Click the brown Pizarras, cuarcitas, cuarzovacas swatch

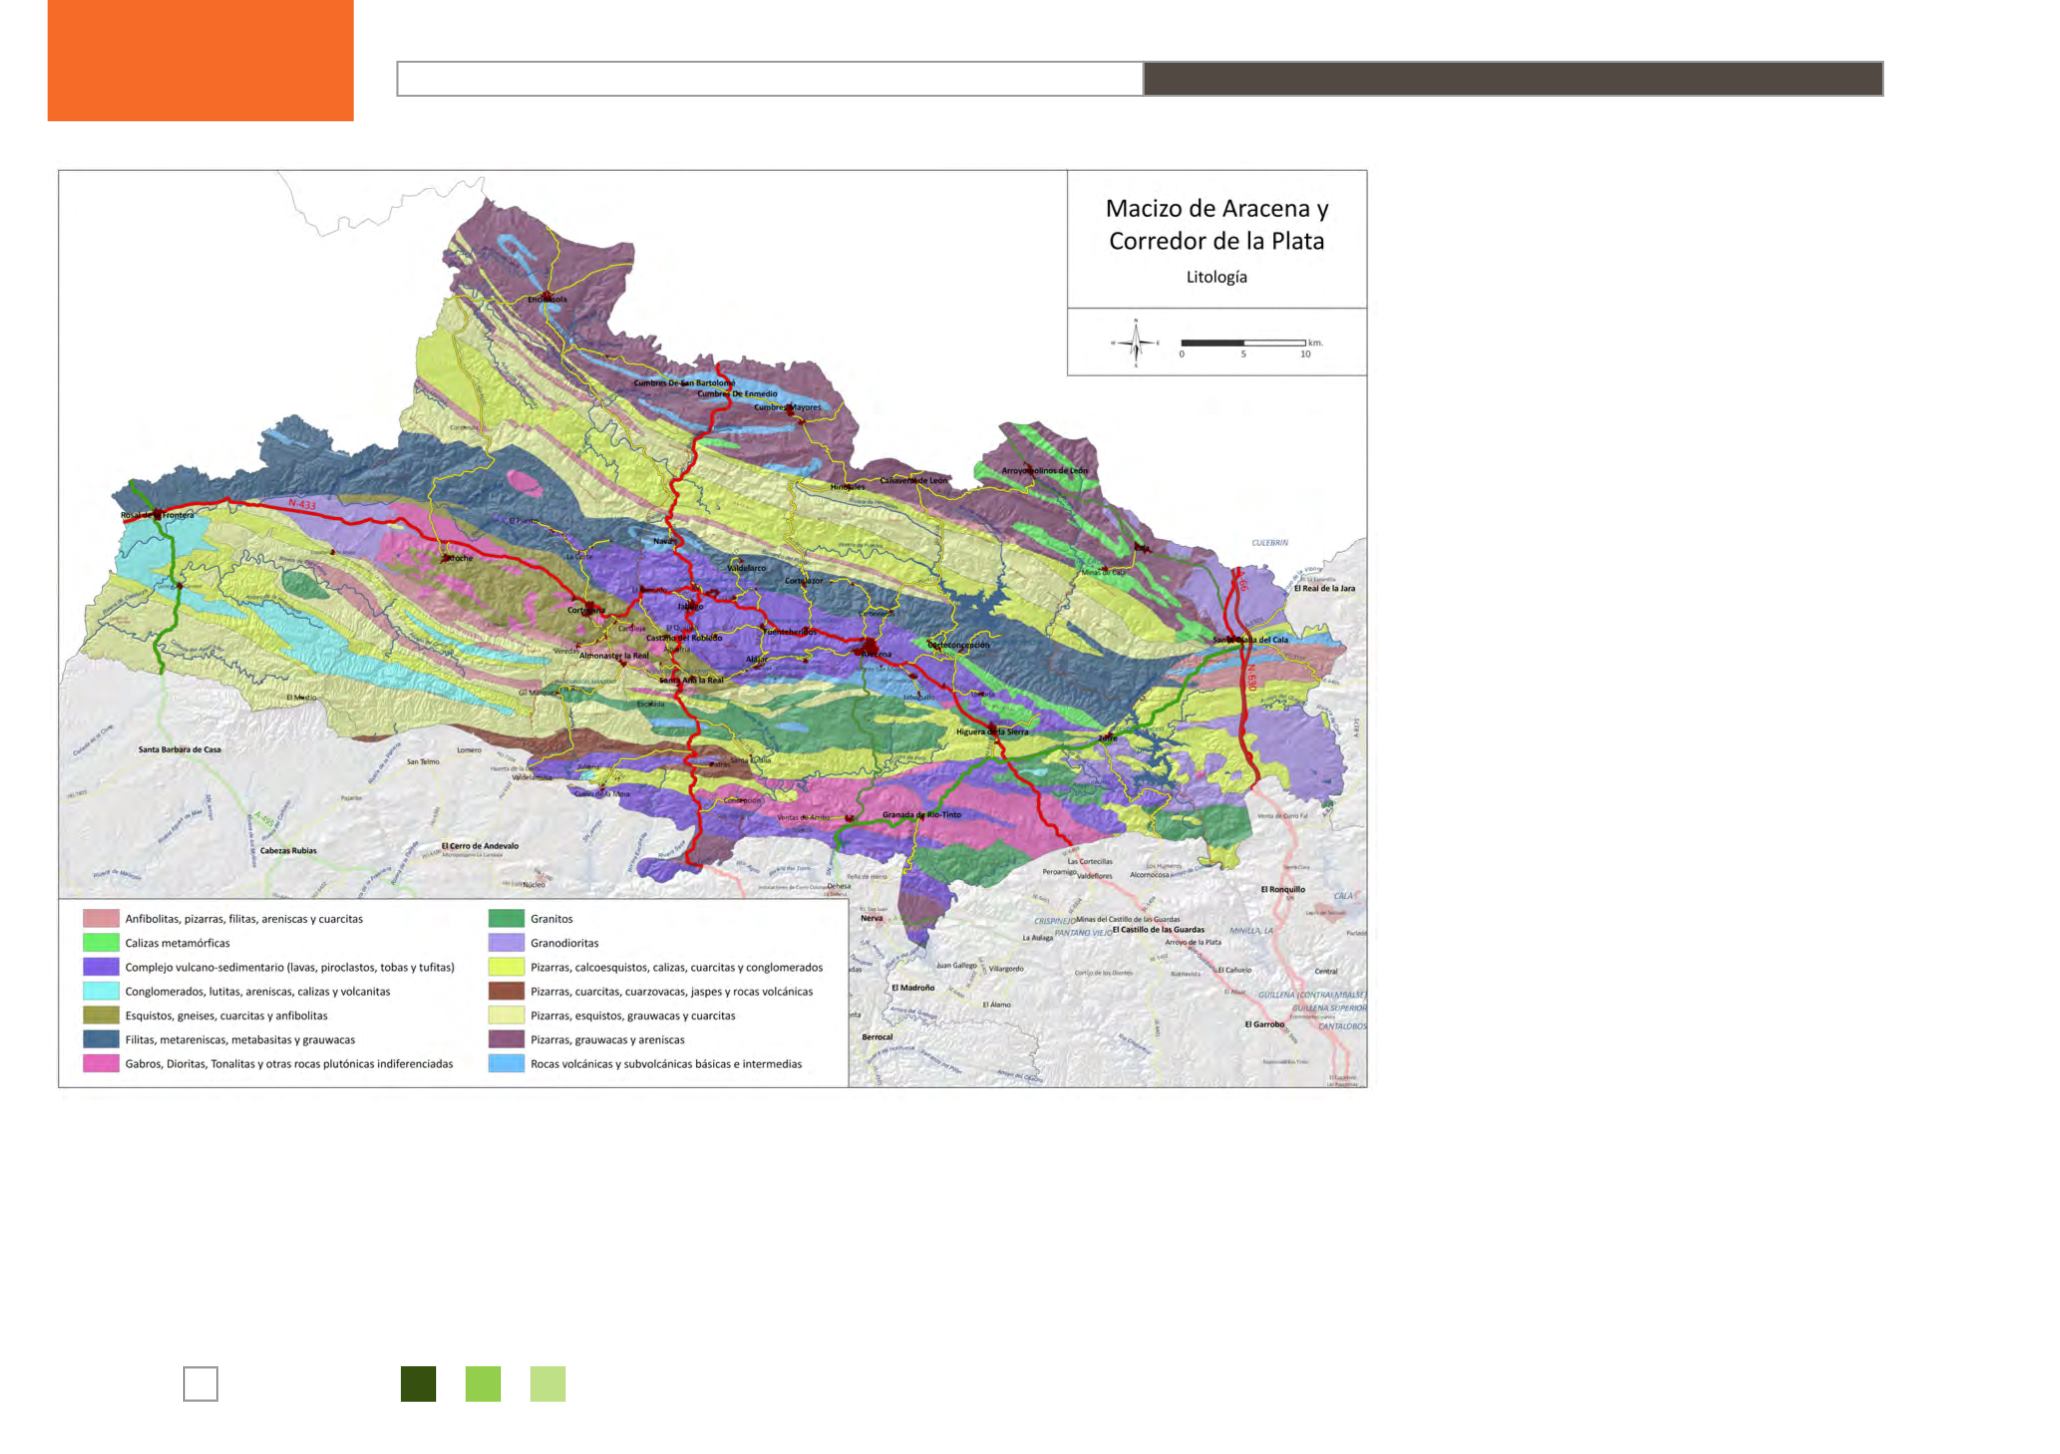click(507, 991)
